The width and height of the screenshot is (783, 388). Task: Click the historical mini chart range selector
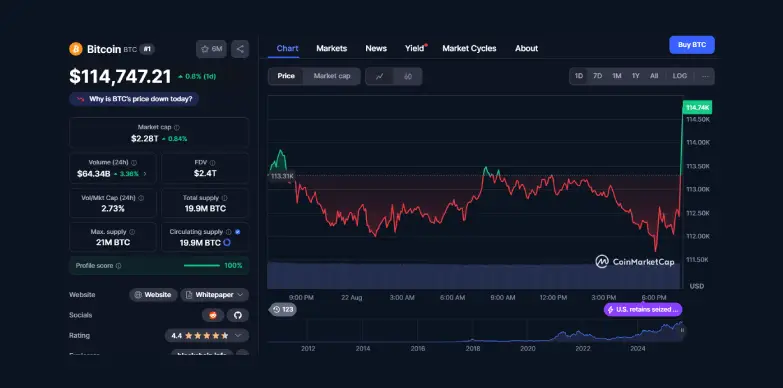[x=475, y=331]
